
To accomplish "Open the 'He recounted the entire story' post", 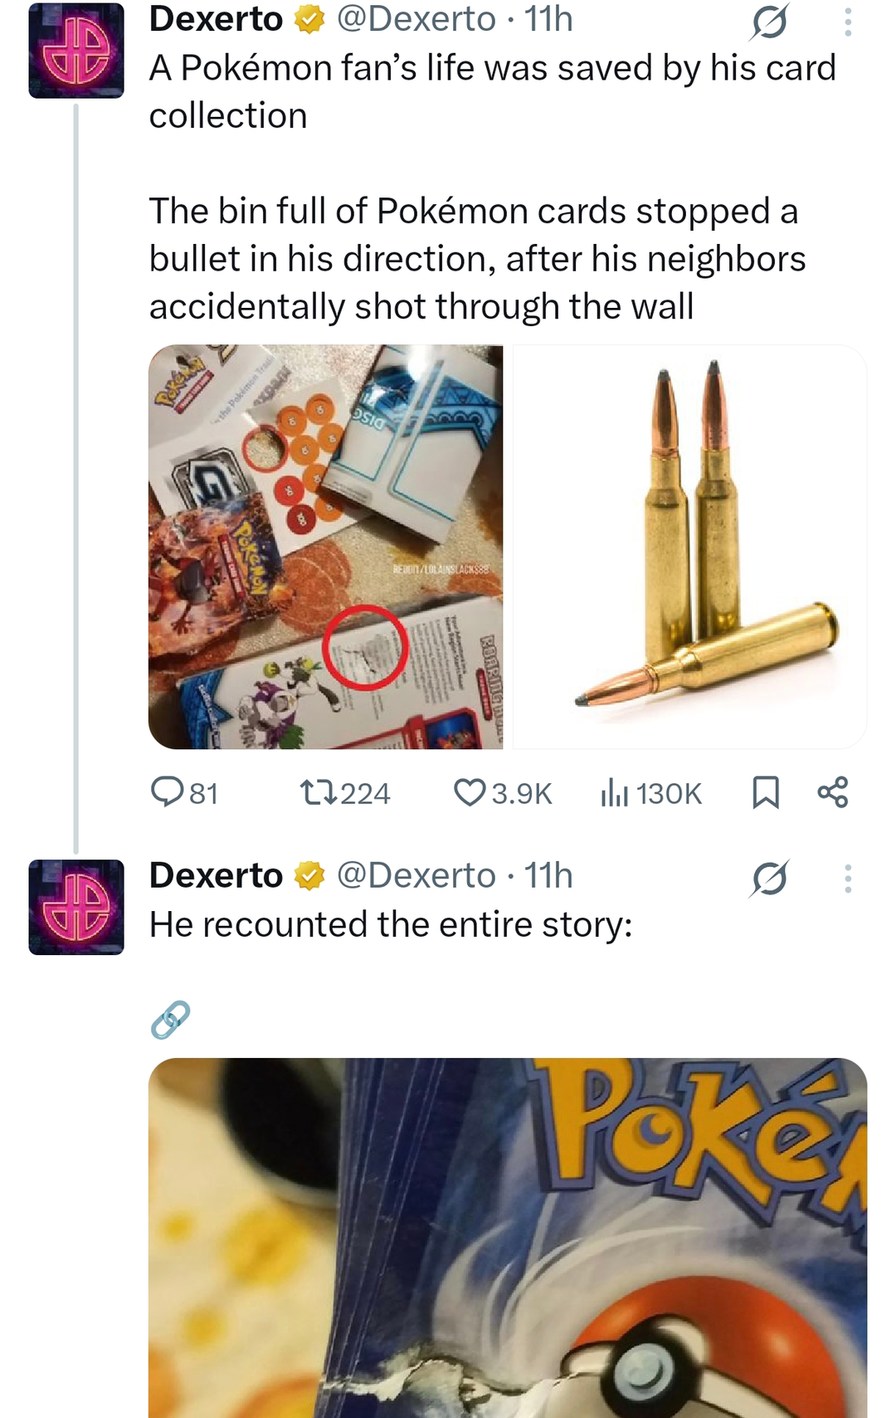I will [x=390, y=924].
